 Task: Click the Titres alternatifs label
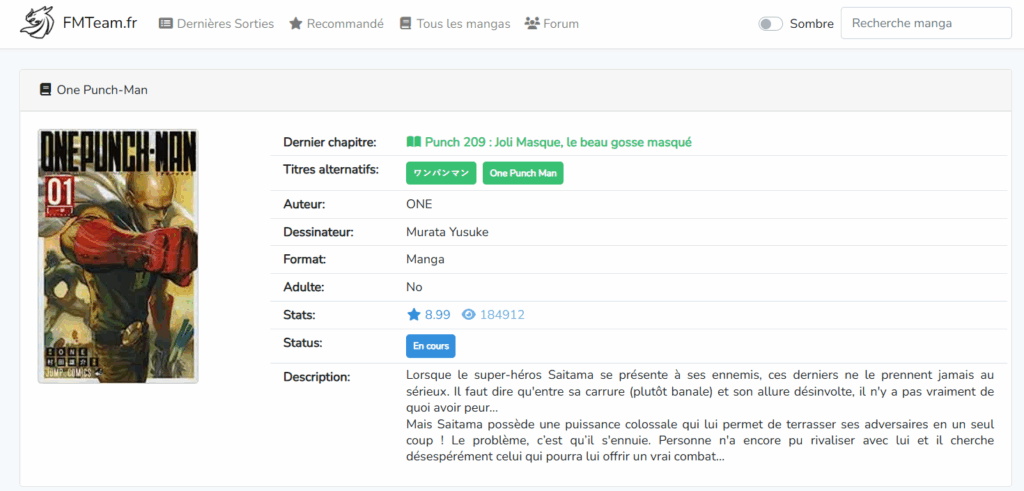tap(331, 170)
